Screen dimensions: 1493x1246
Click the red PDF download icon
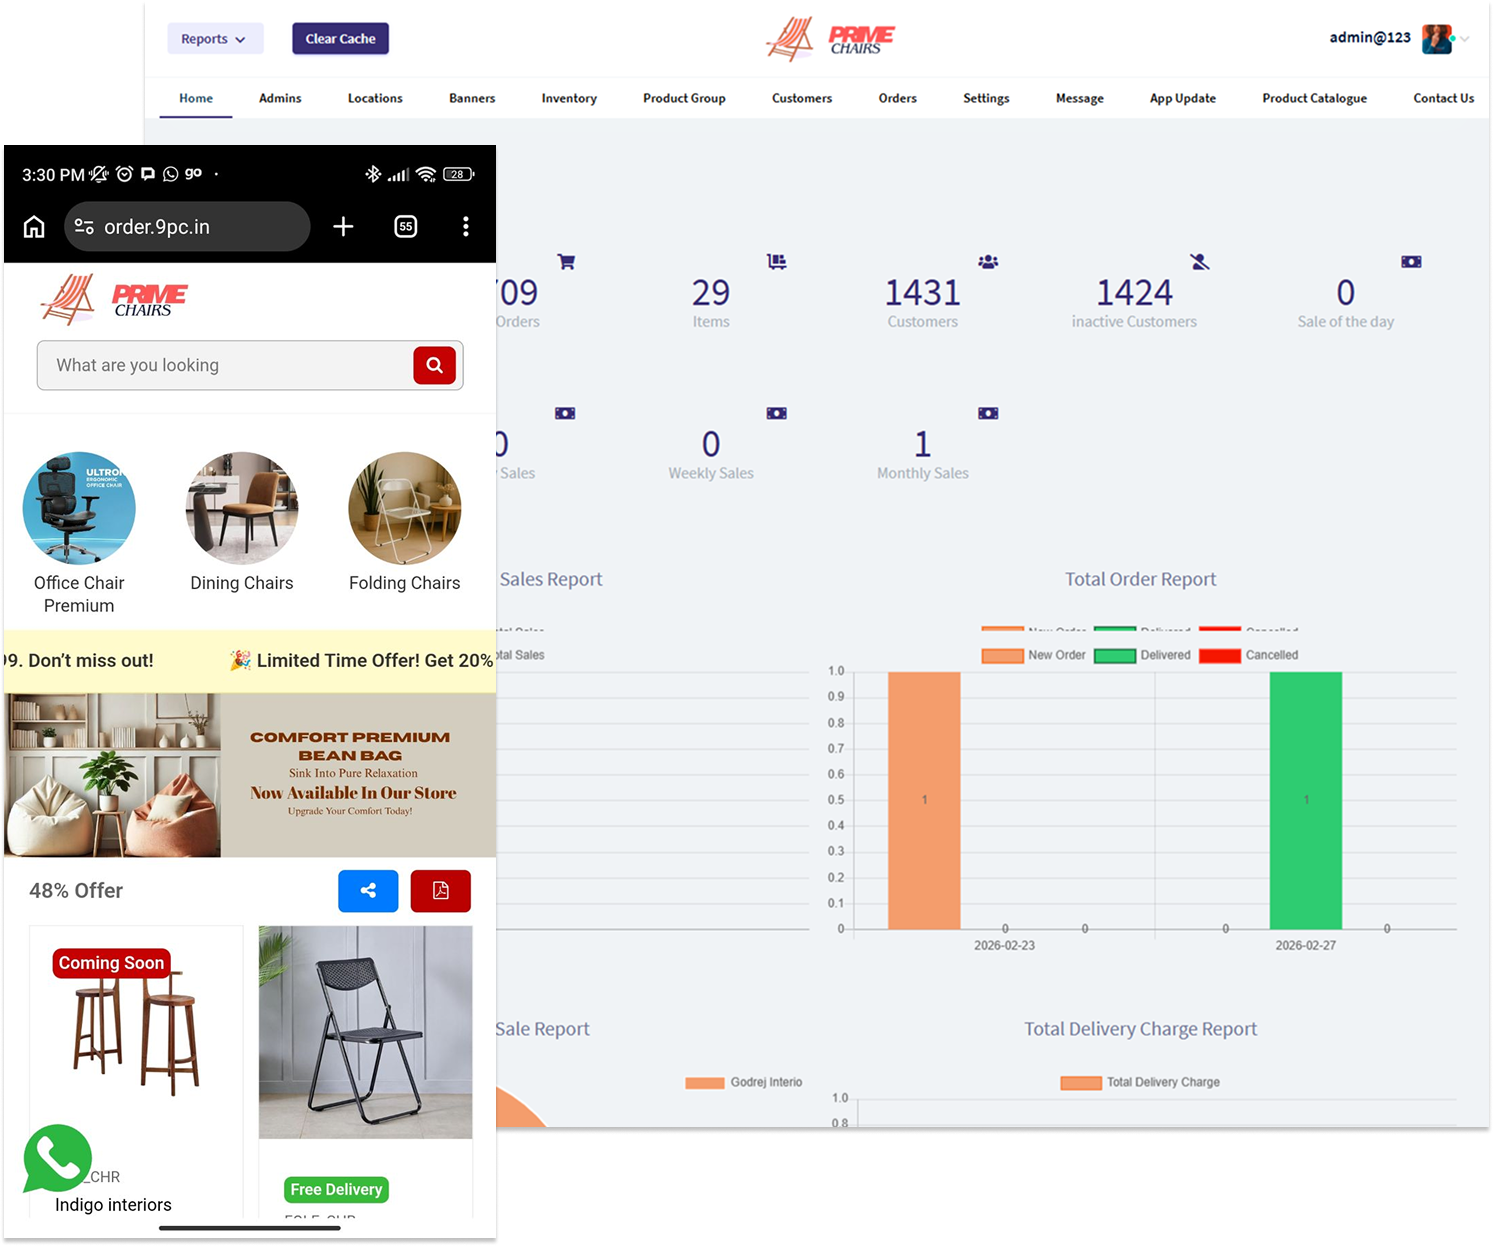[440, 891]
